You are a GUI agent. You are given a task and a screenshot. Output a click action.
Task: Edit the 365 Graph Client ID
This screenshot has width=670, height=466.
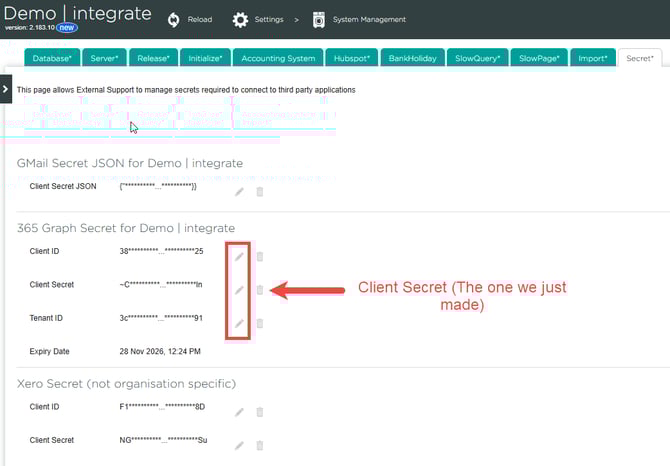(239, 256)
